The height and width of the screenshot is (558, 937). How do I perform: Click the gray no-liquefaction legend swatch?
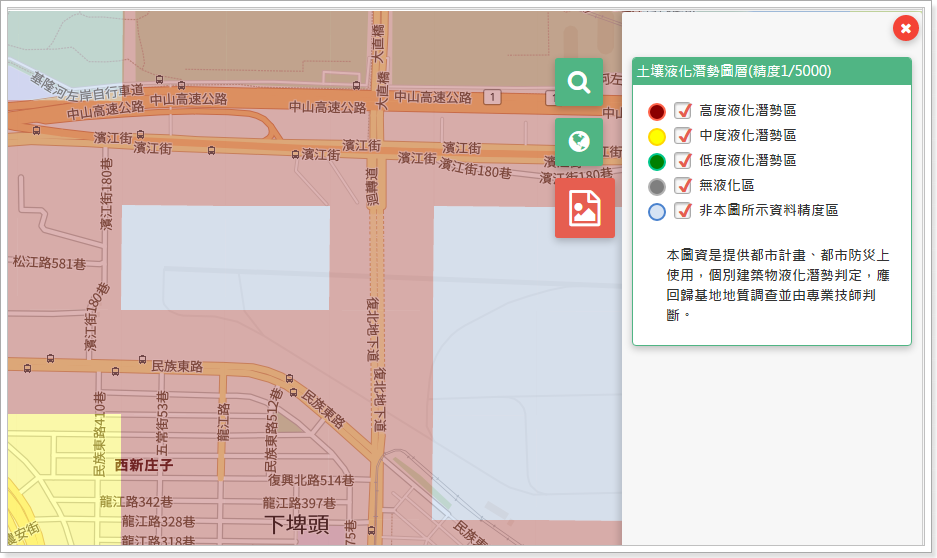[657, 186]
